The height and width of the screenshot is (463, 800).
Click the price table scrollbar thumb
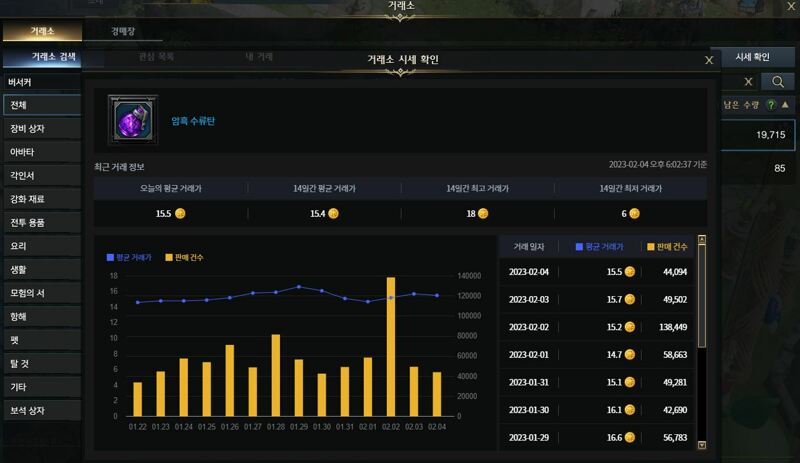[x=702, y=295]
